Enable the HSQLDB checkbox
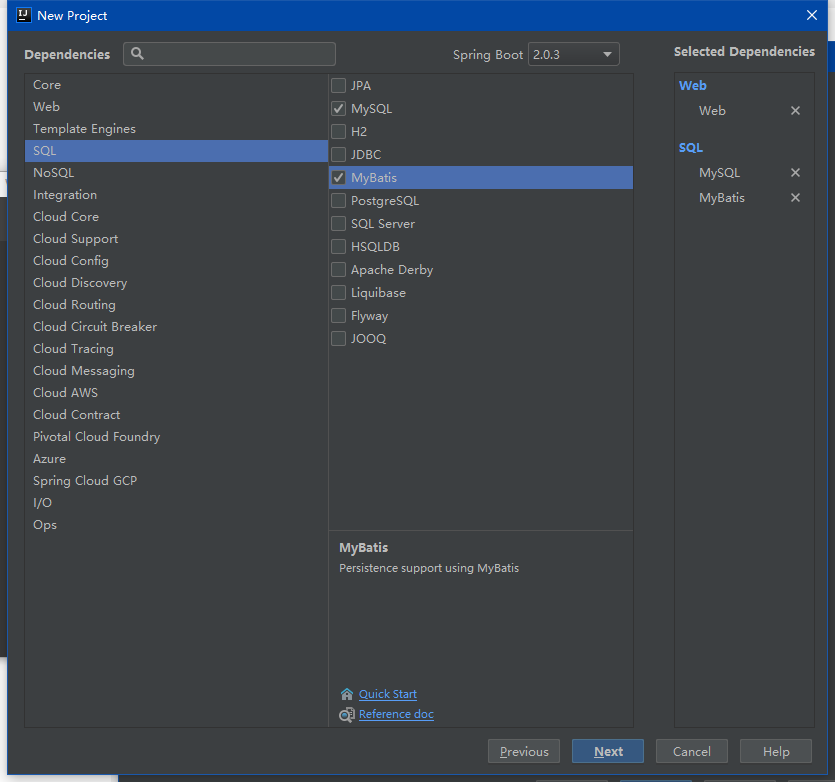 click(339, 247)
